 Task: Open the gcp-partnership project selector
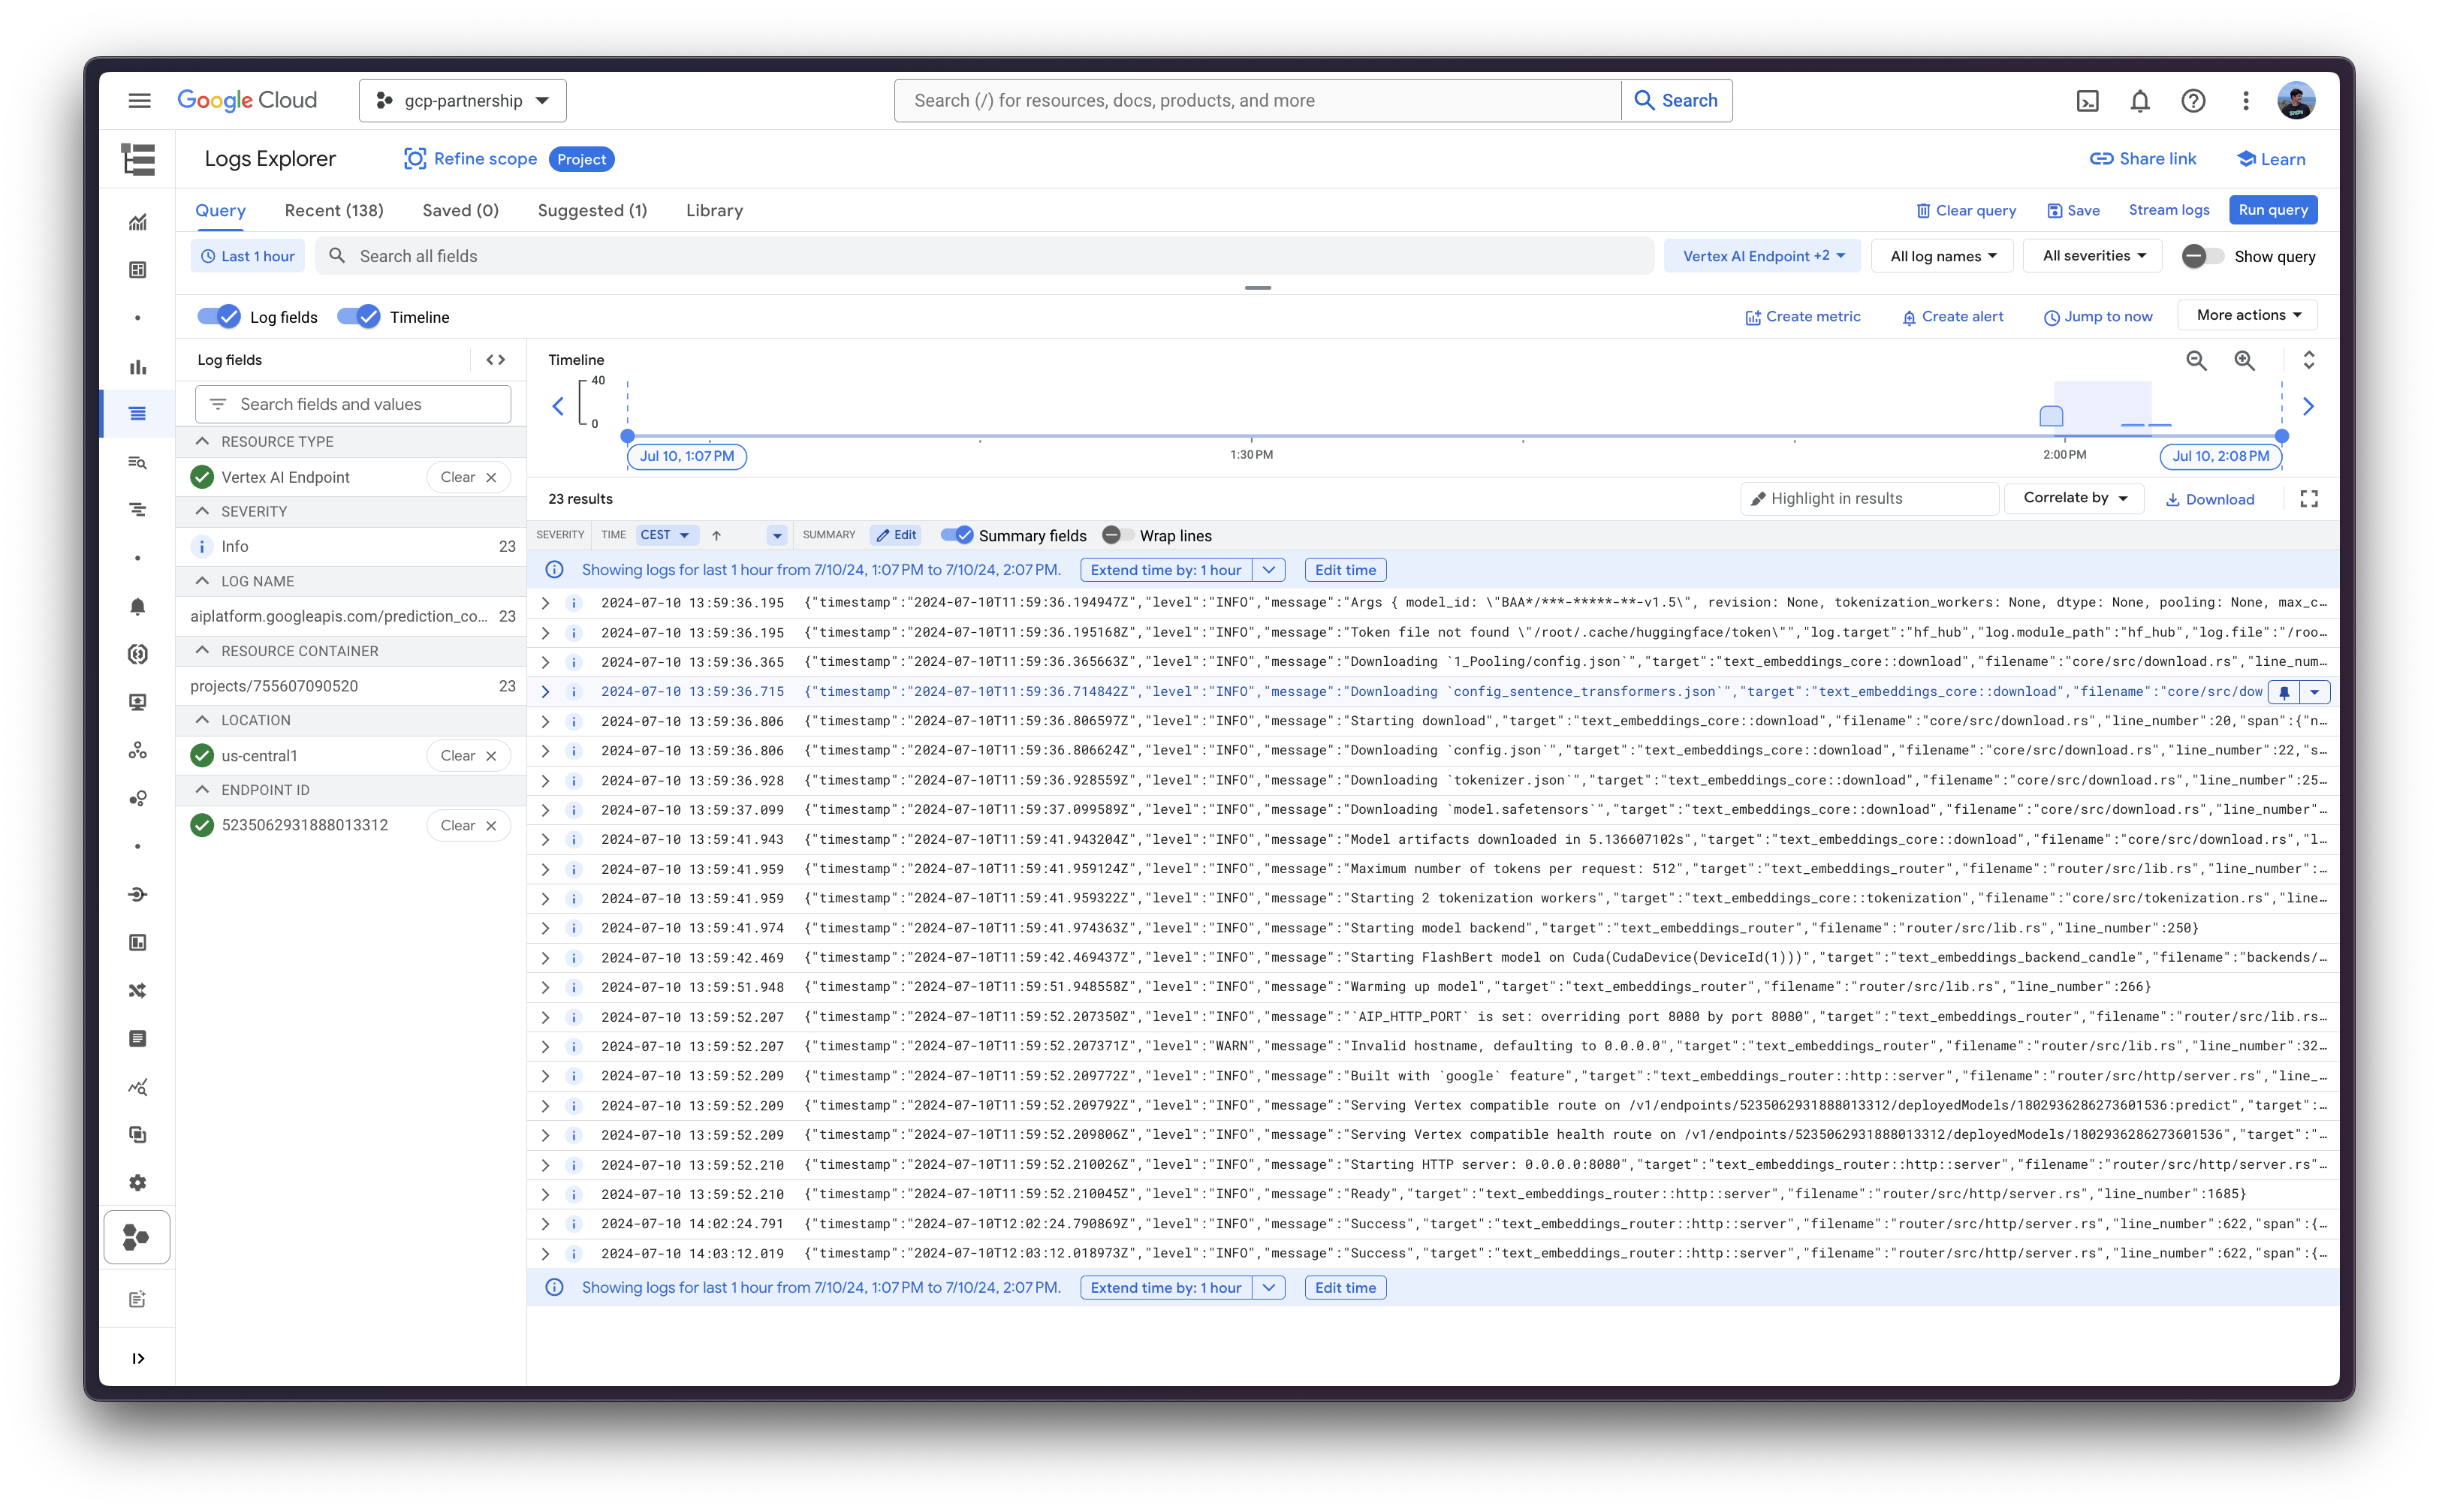463,101
